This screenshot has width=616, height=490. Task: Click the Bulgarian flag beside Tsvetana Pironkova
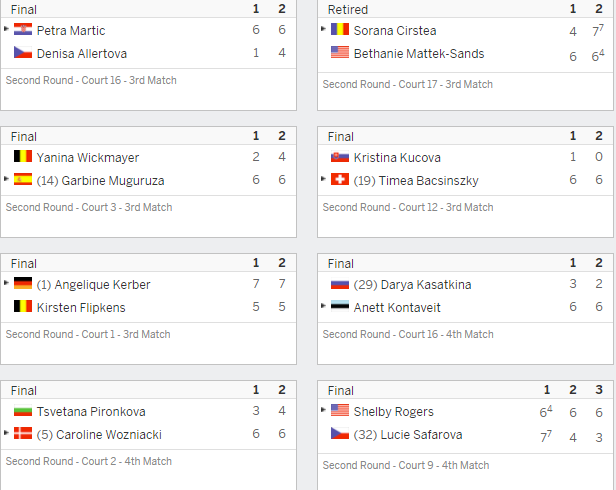point(23,410)
